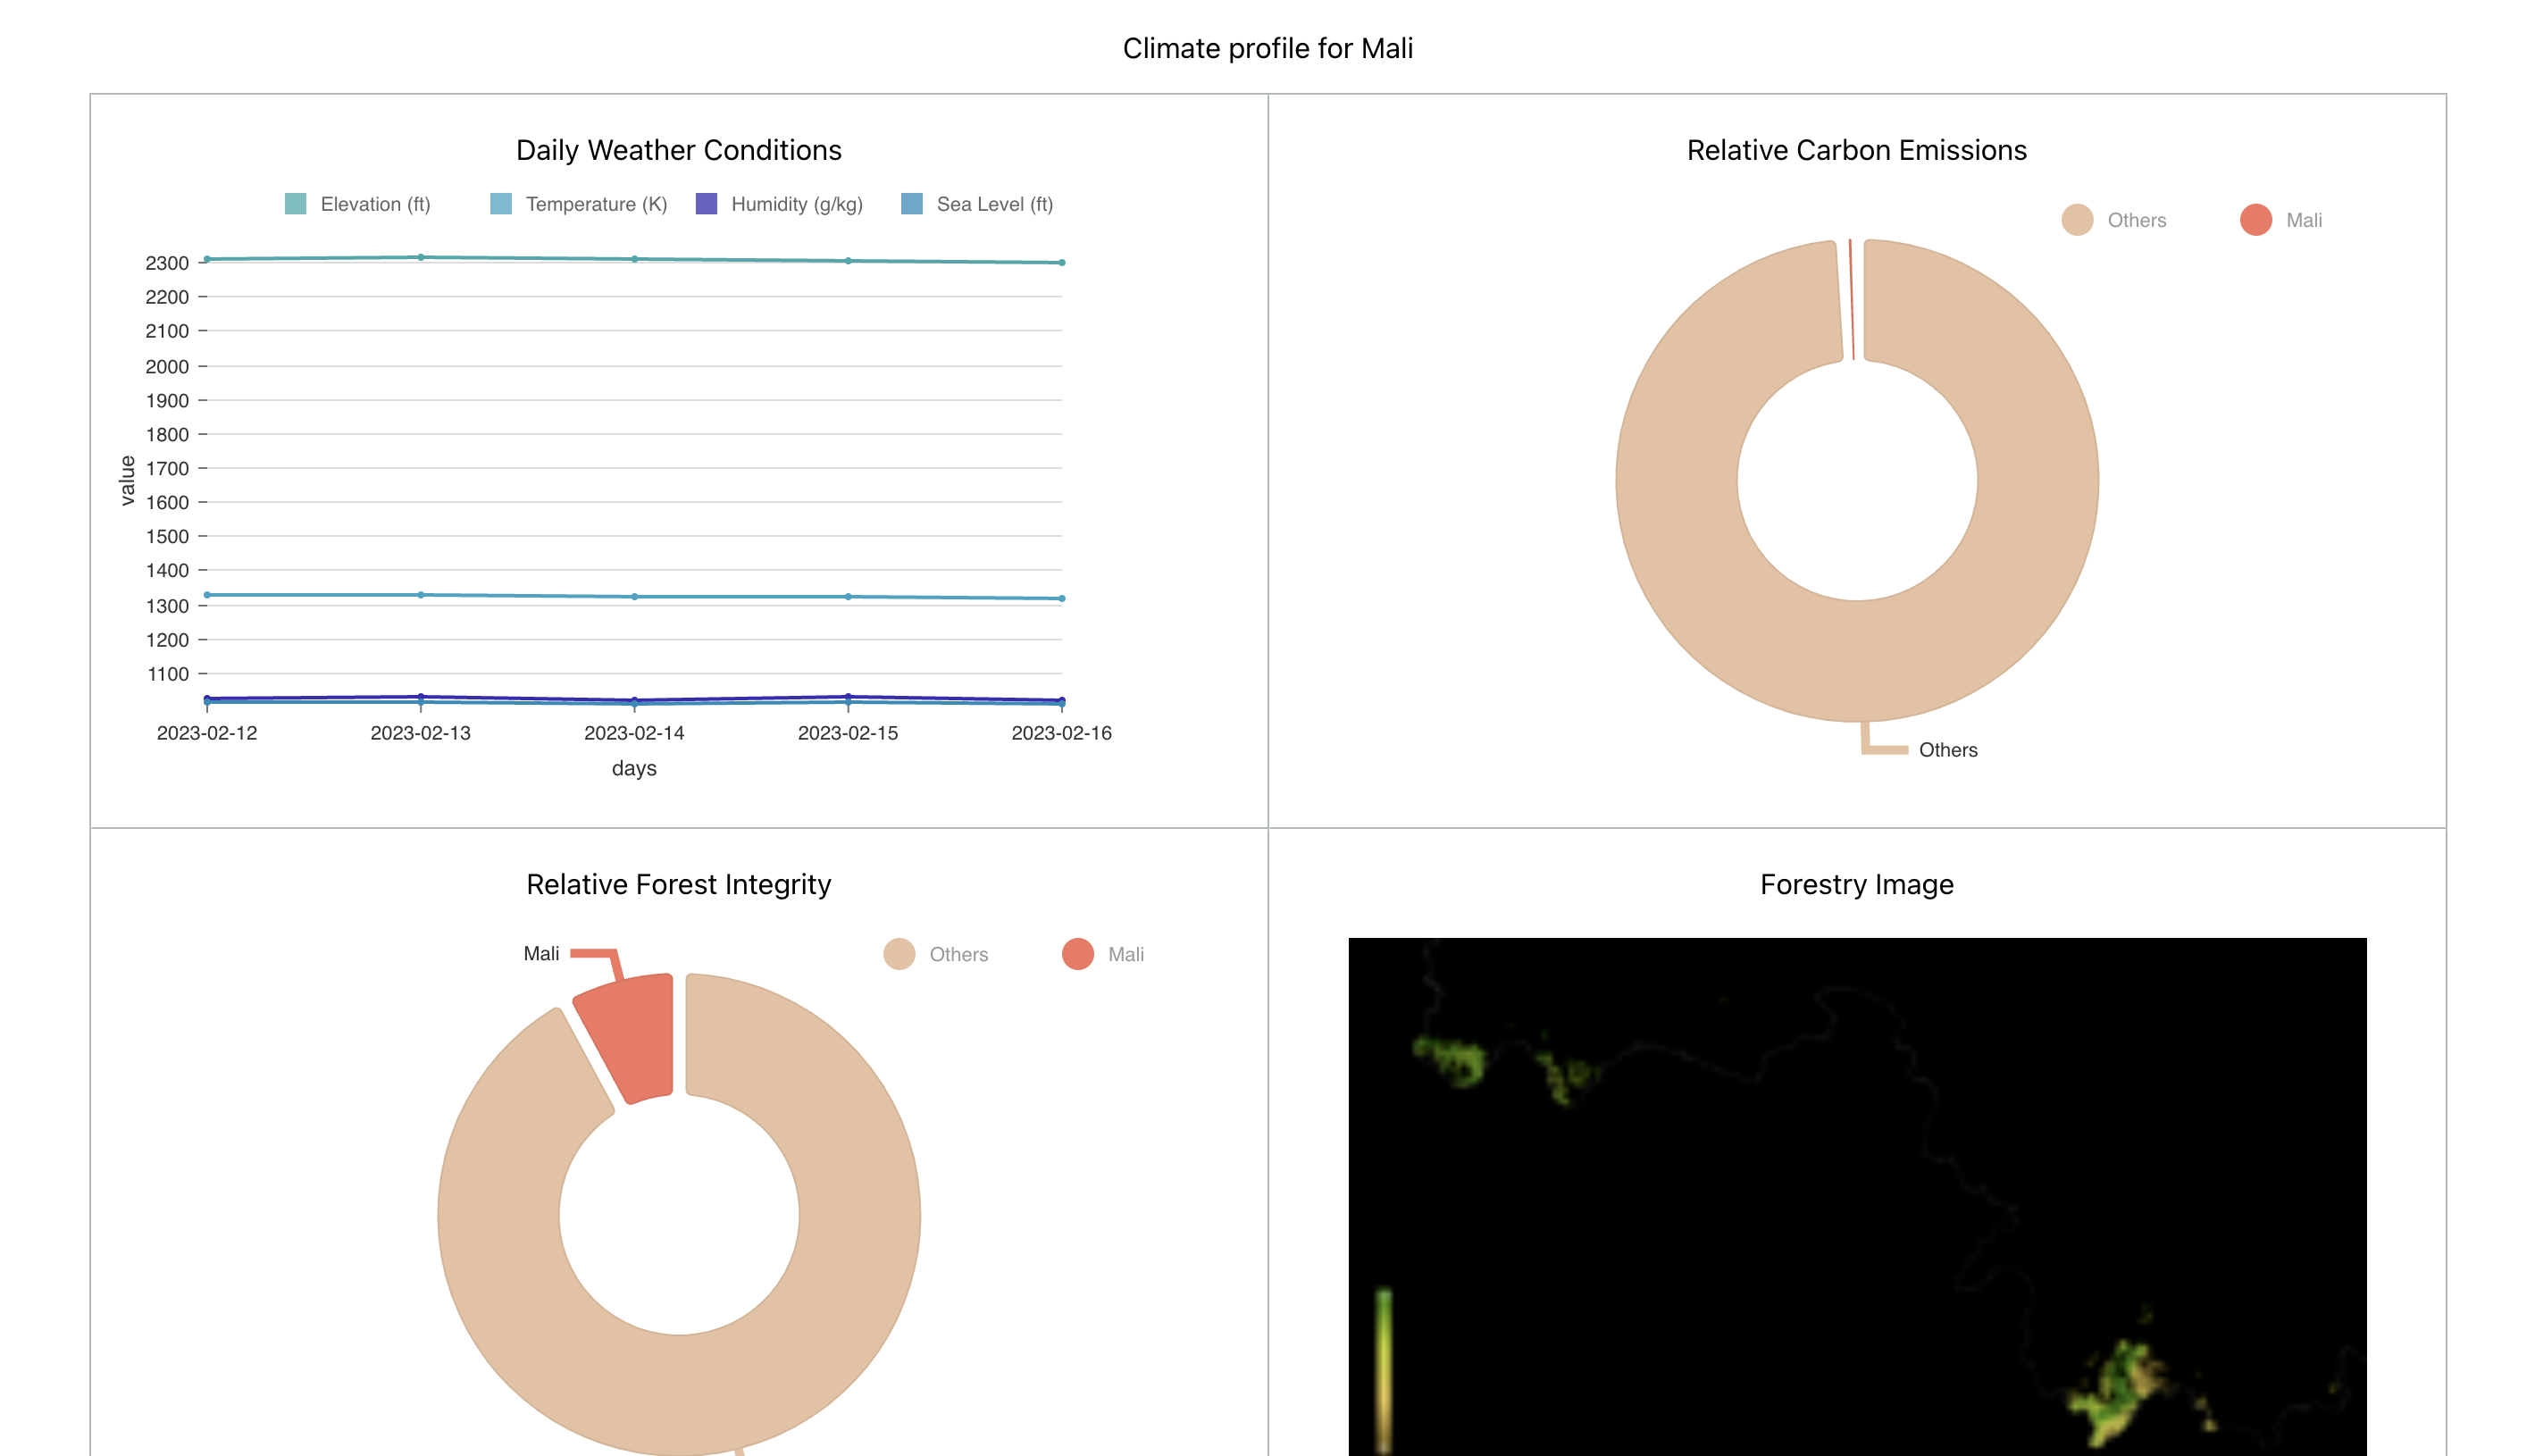The image size is (2535, 1456).
Task: Click Mali legend circle in Carbon Emissions
Action: (x=2255, y=220)
